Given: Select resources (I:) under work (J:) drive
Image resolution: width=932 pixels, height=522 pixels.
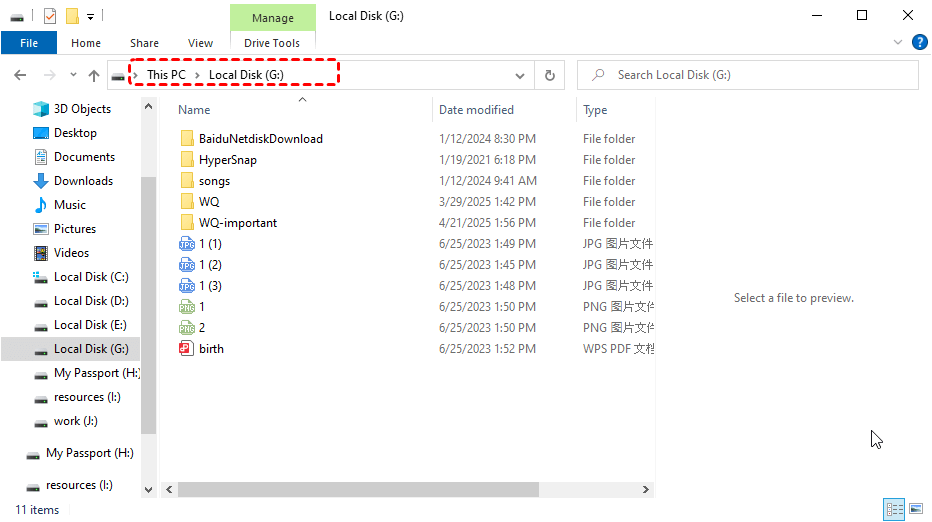Looking at the screenshot, I should [79, 485].
